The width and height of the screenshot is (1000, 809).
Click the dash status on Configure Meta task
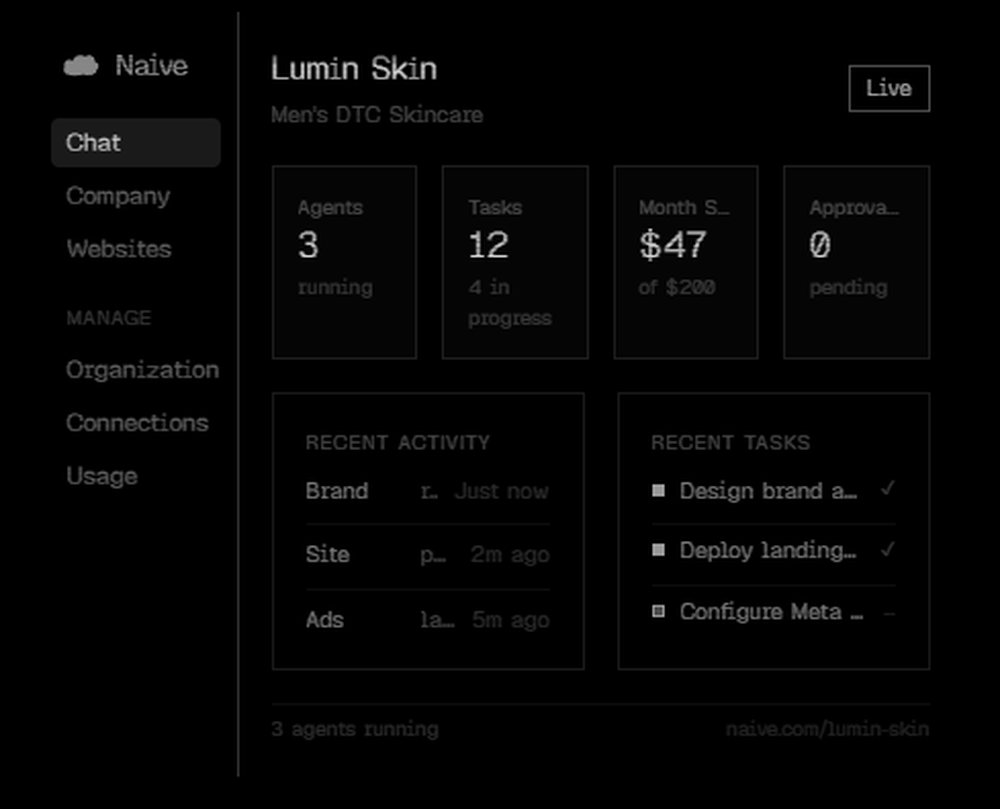[889, 613]
